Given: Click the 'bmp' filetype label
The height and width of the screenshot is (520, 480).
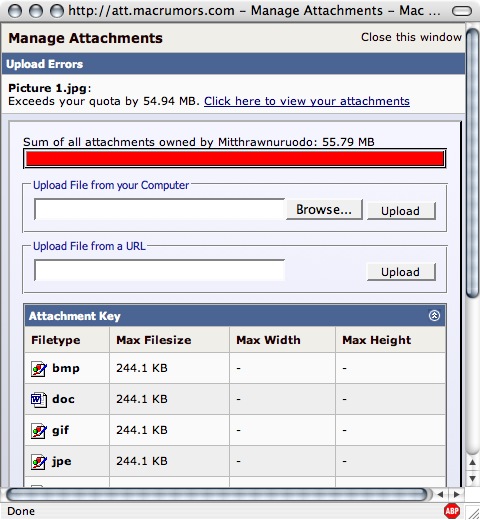Looking at the screenshot, I should 66,368.
